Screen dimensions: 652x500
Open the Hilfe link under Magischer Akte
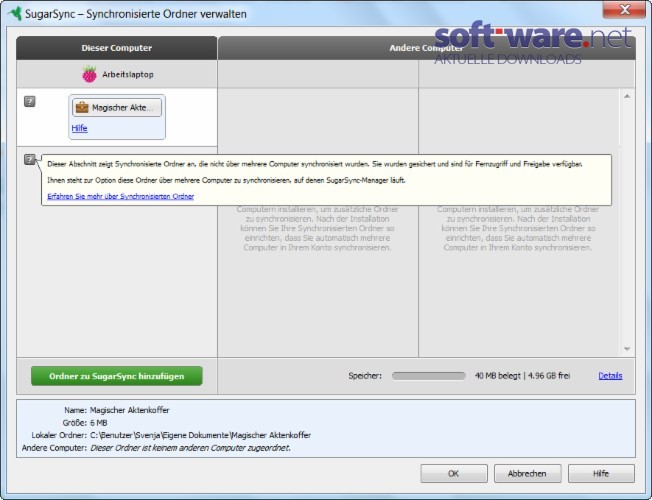tap(79, 128)
